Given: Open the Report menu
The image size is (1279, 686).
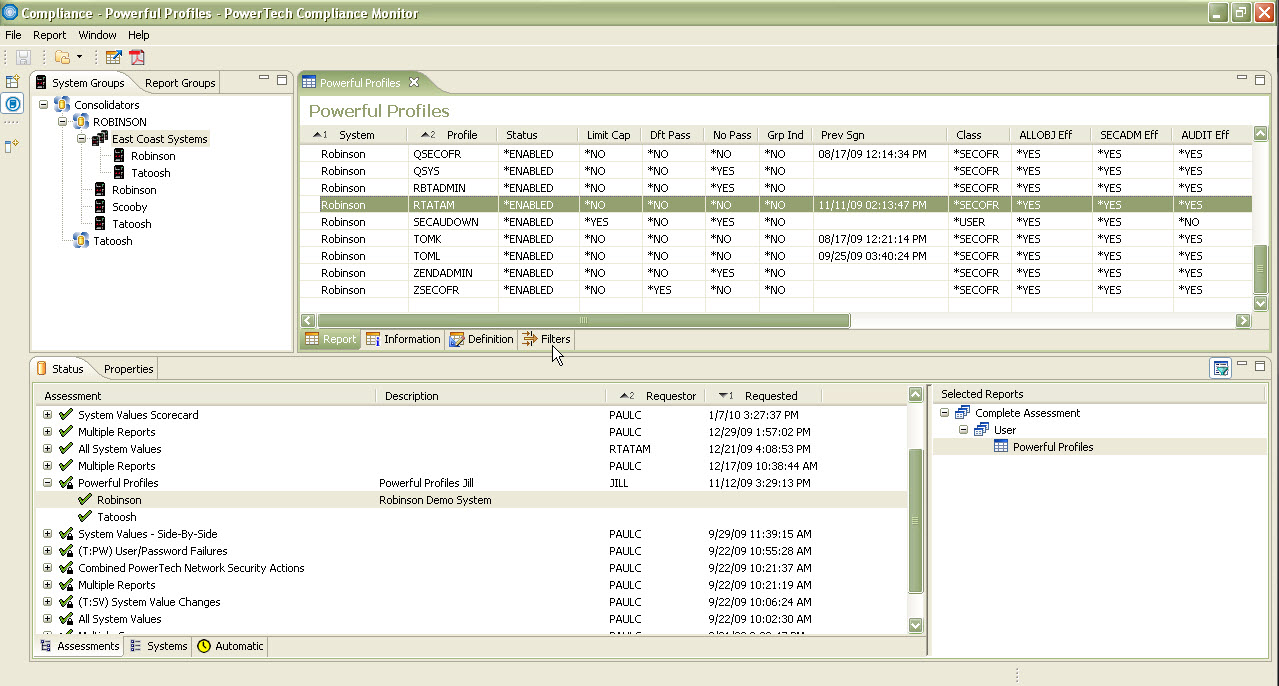Looking at the screenshot, I should click(x=50, y=35).
